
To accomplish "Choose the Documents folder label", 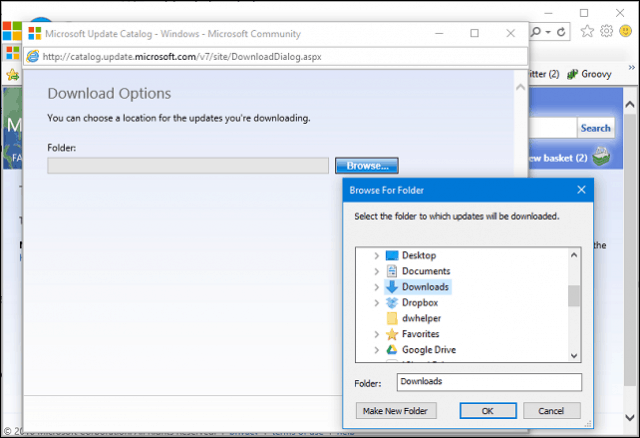I will (426, 271).
